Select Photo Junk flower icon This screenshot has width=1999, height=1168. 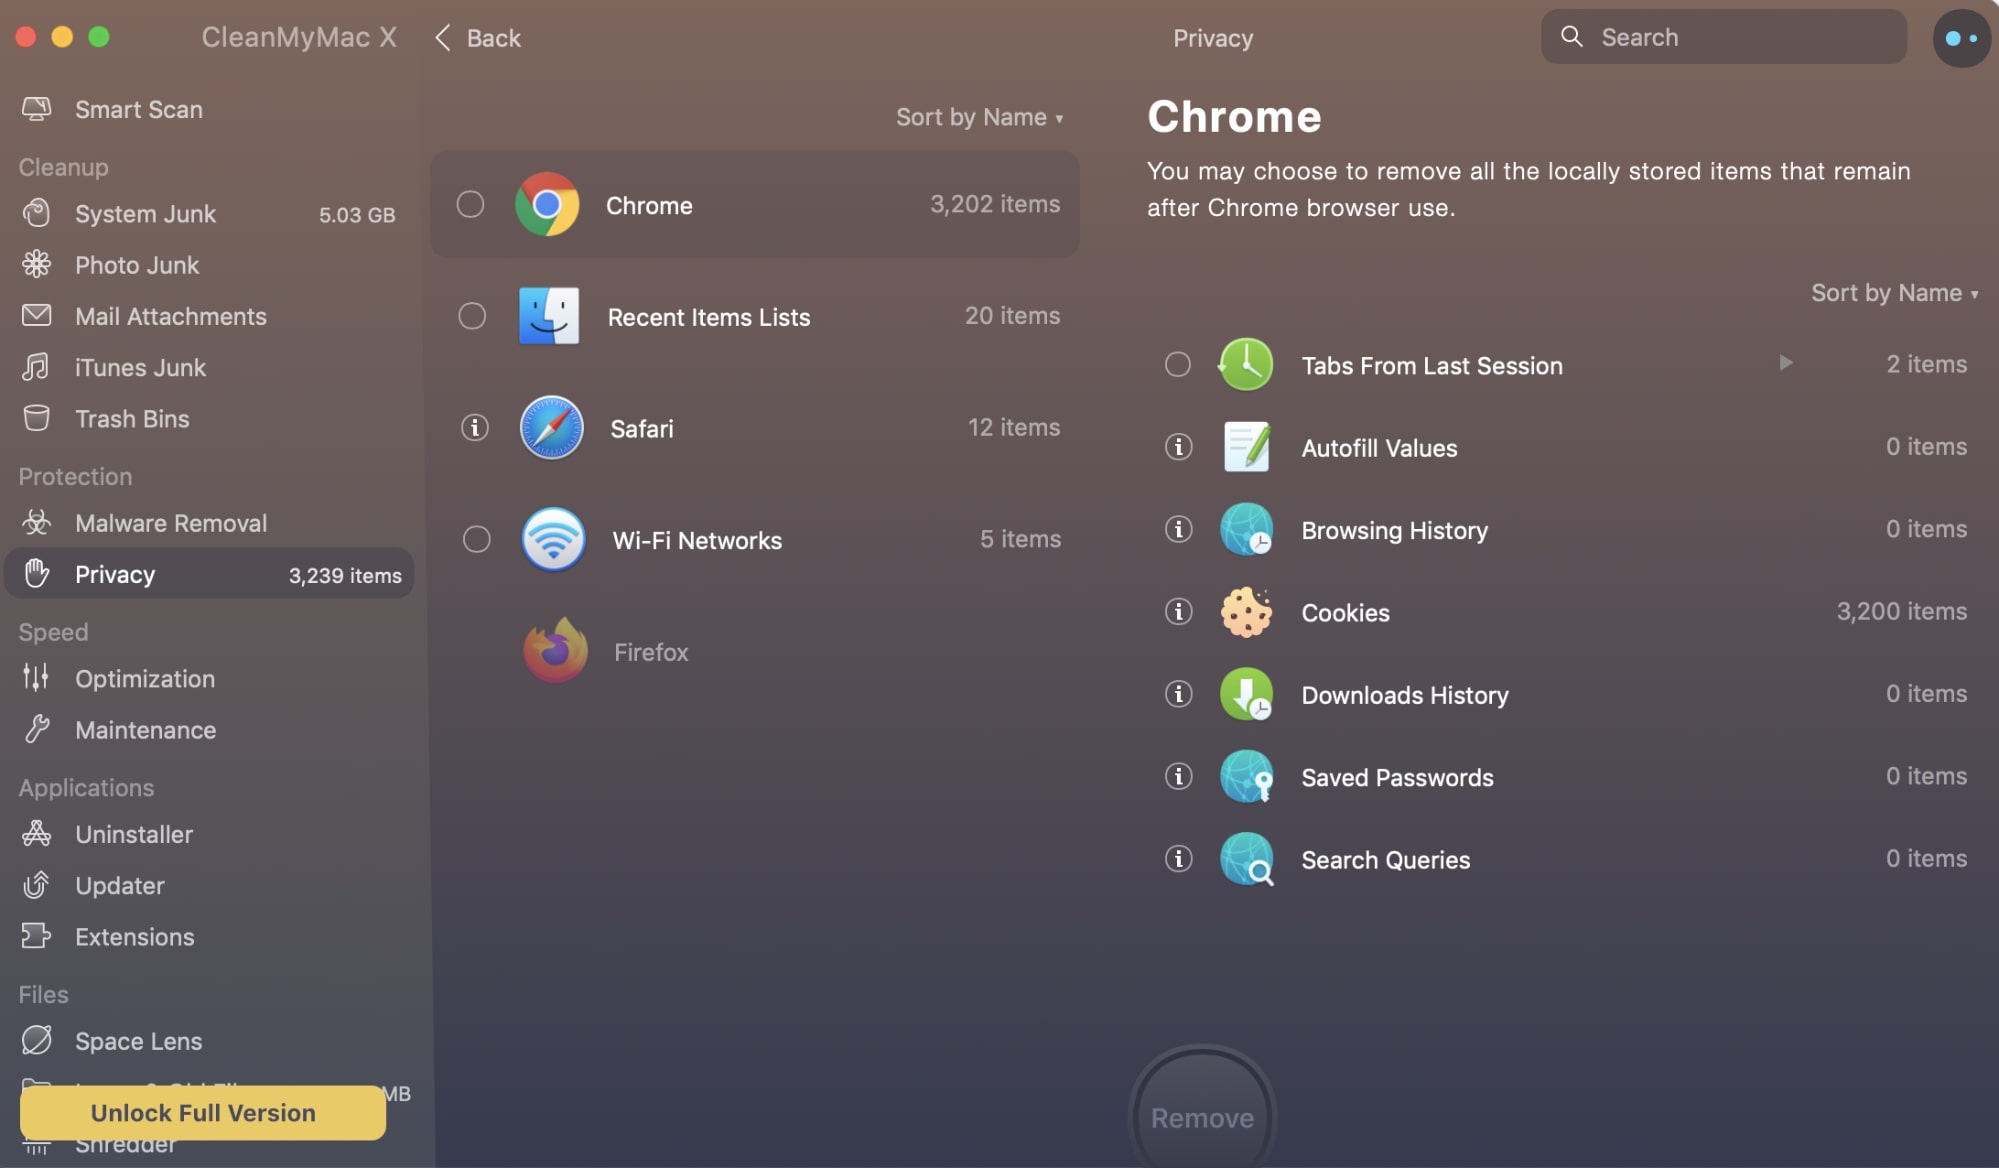tap(37, 264)
